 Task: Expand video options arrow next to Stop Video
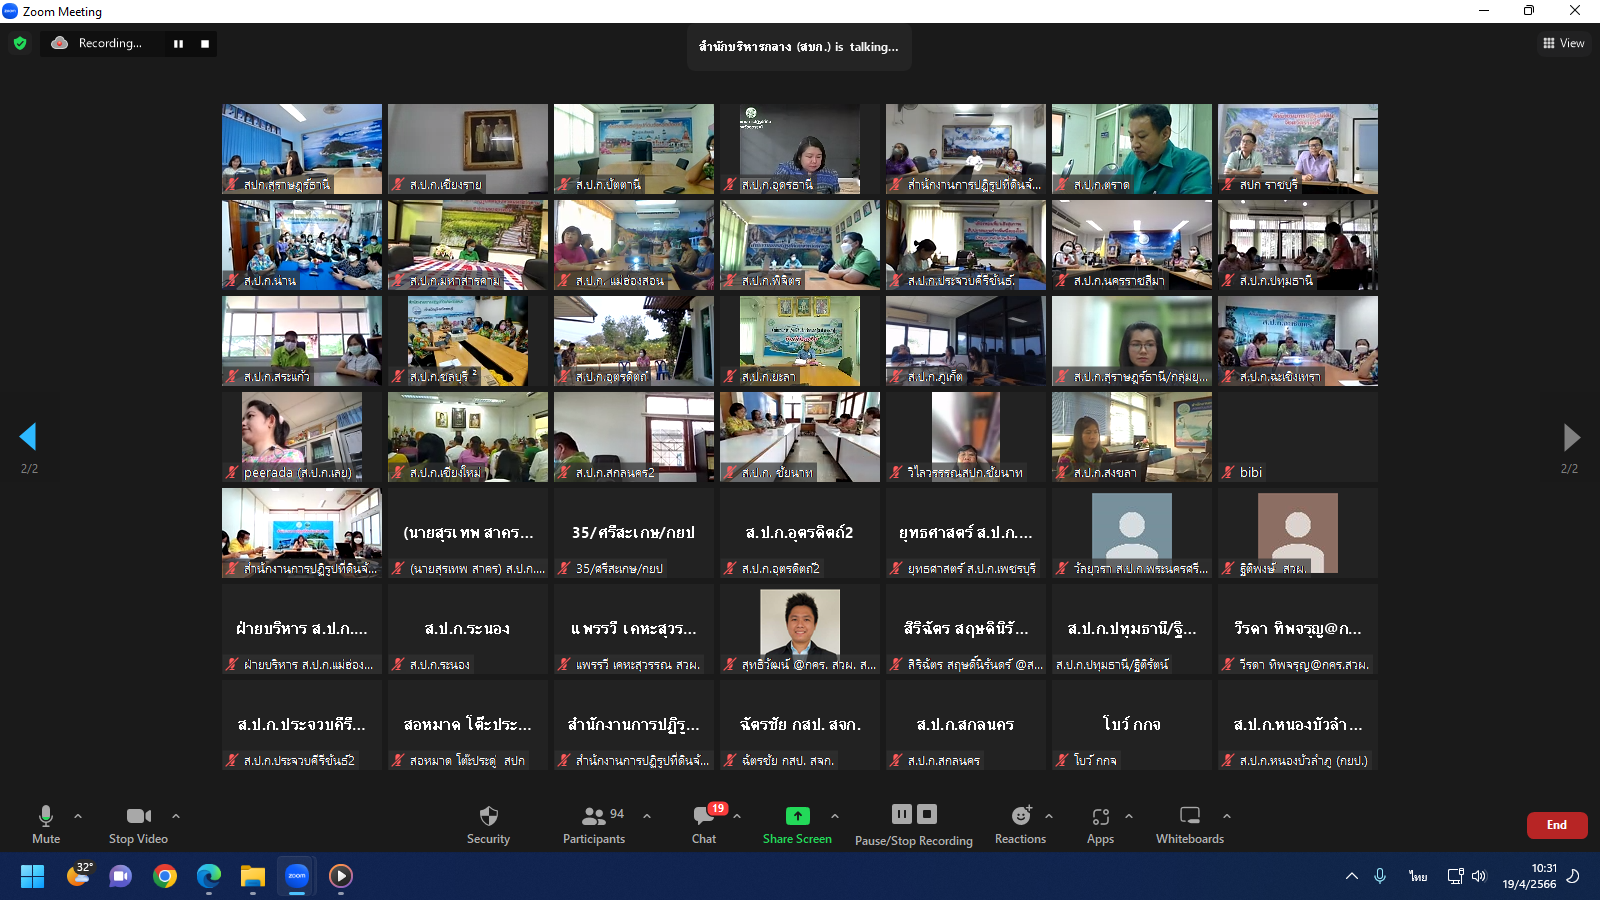coord(176,816)
